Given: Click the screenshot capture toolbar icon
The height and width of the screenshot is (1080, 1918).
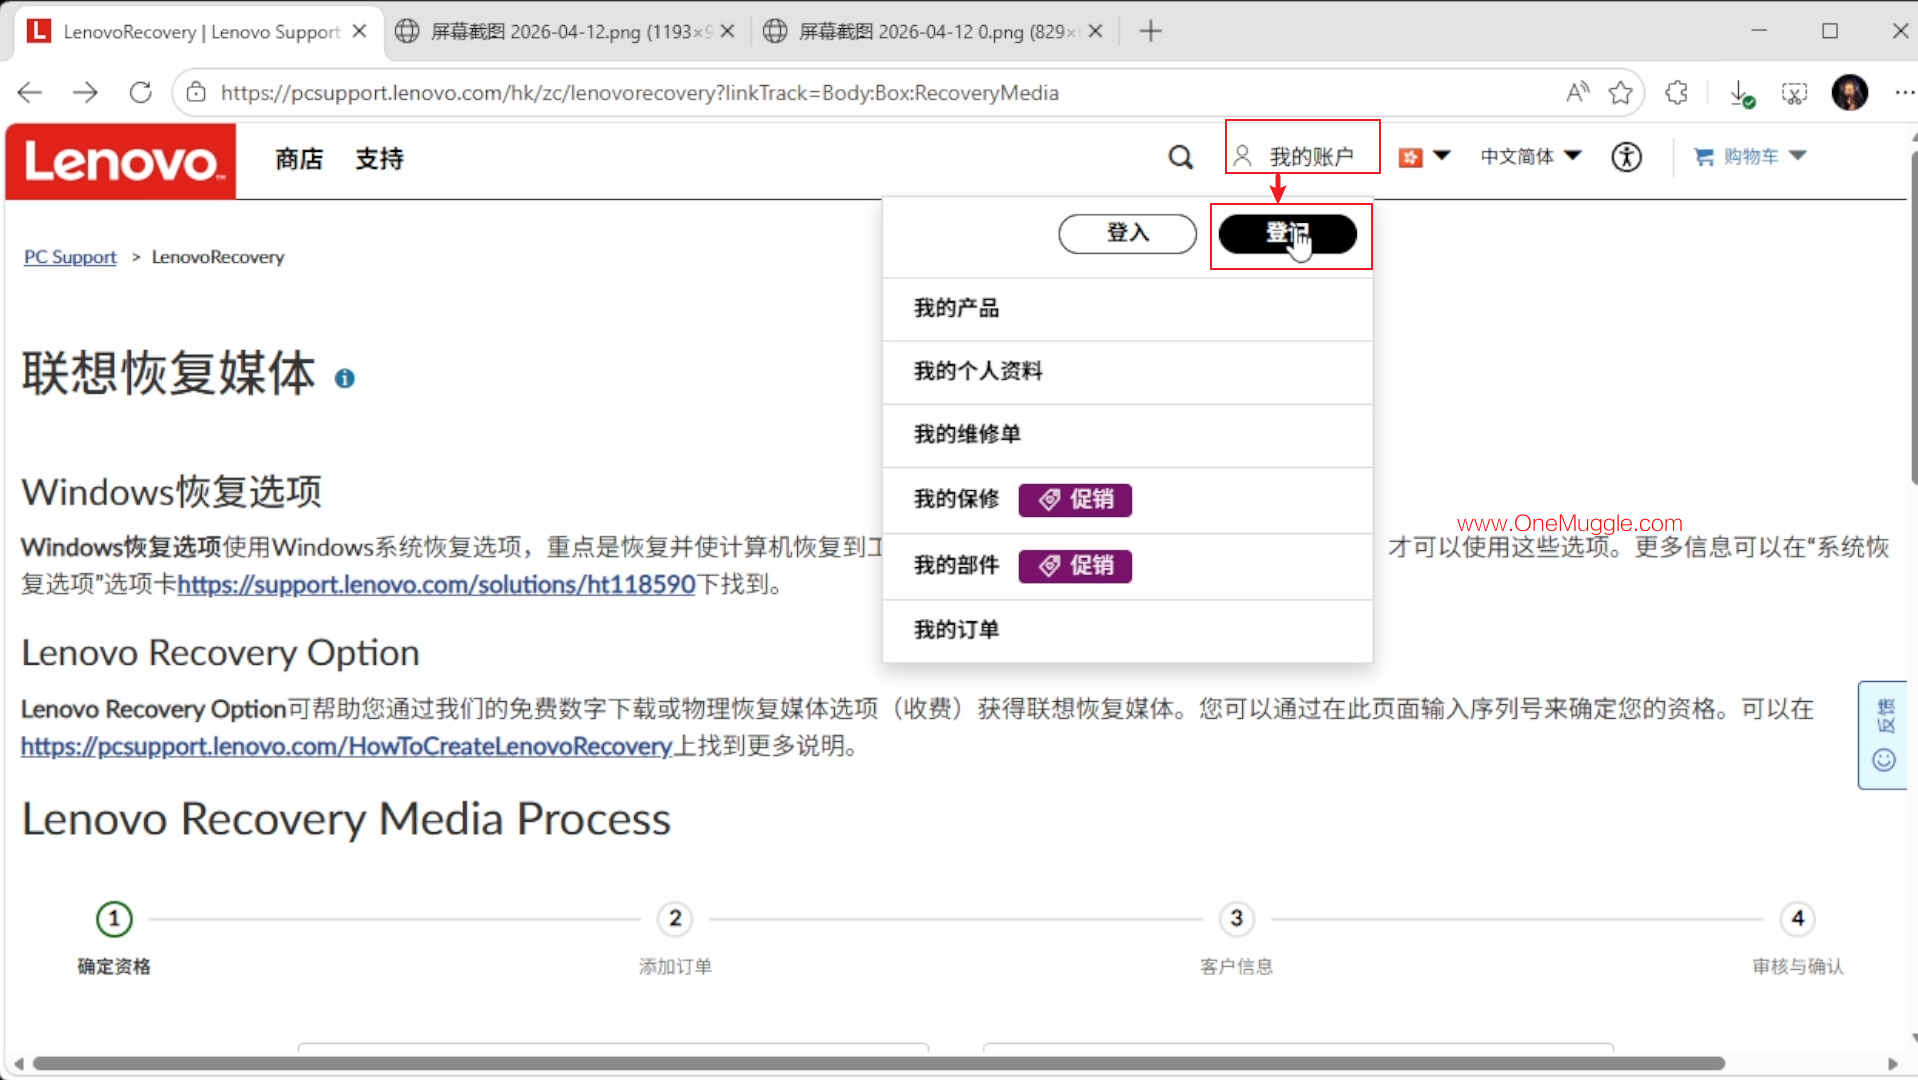Looking at the screenshot, I should [1795, 93].
